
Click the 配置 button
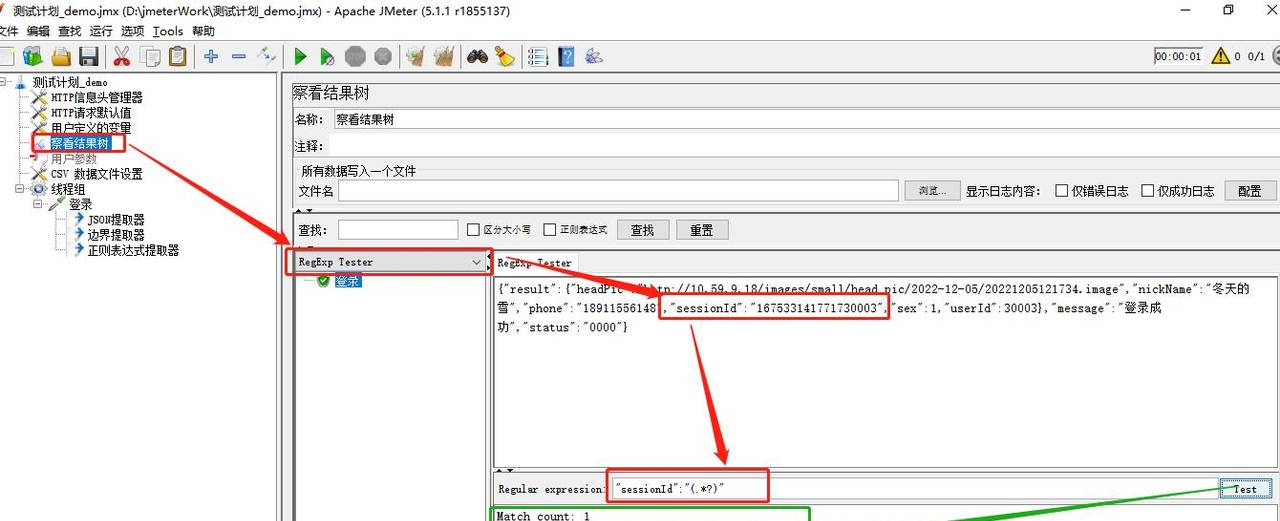(x=1250, y=191)
